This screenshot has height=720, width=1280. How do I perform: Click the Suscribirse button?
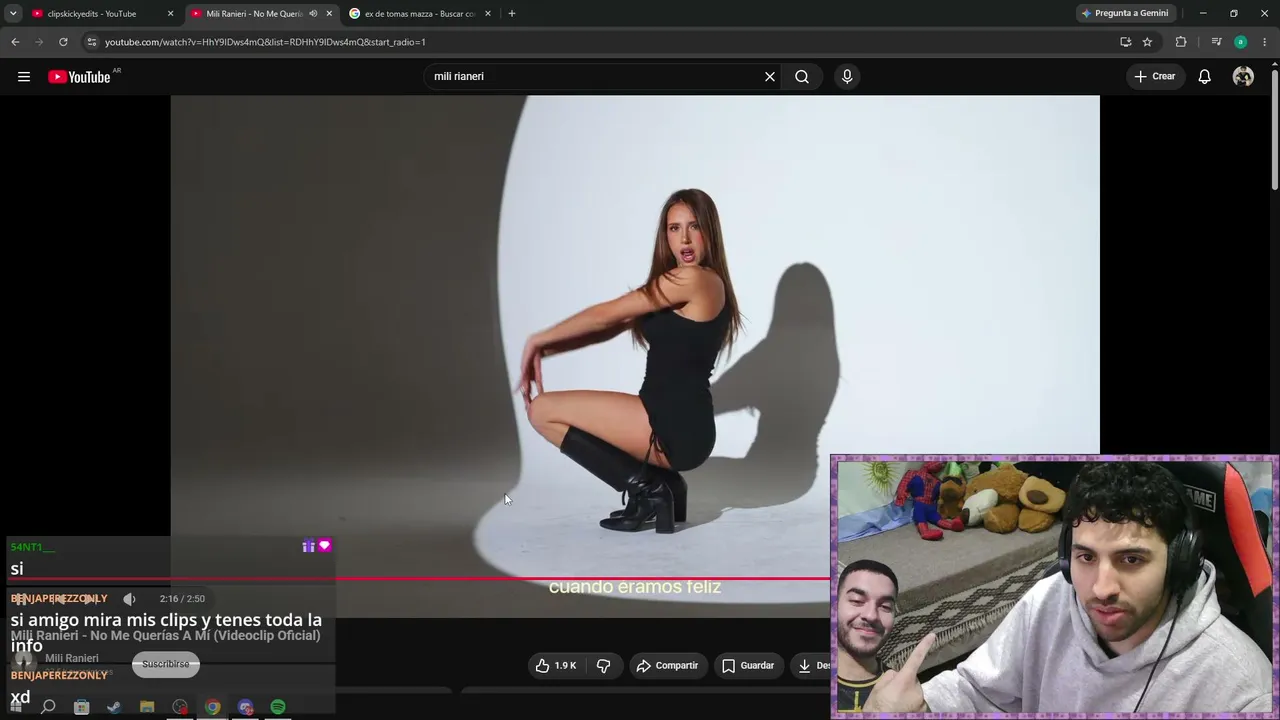pos(166,664)
